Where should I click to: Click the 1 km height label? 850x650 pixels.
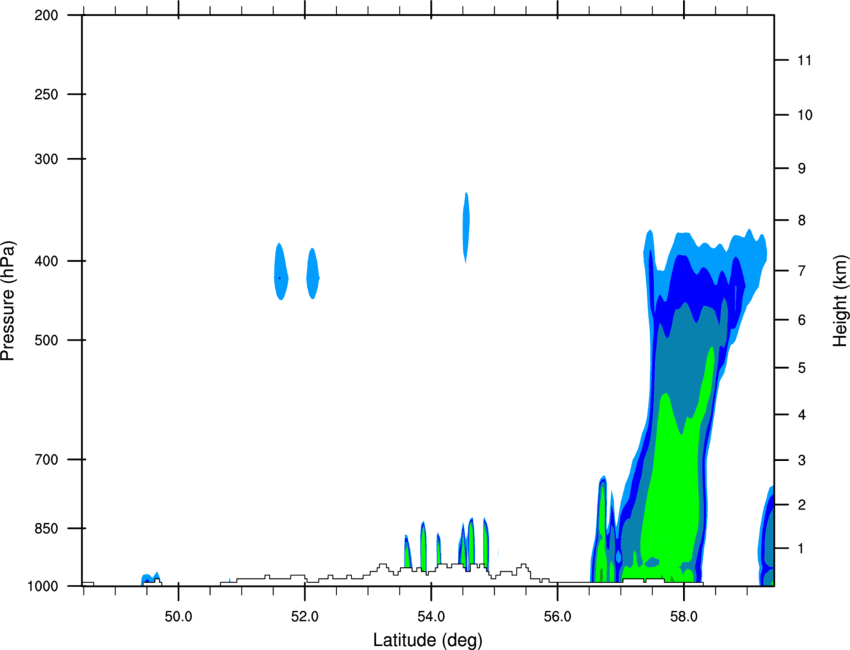pos(801,549)
